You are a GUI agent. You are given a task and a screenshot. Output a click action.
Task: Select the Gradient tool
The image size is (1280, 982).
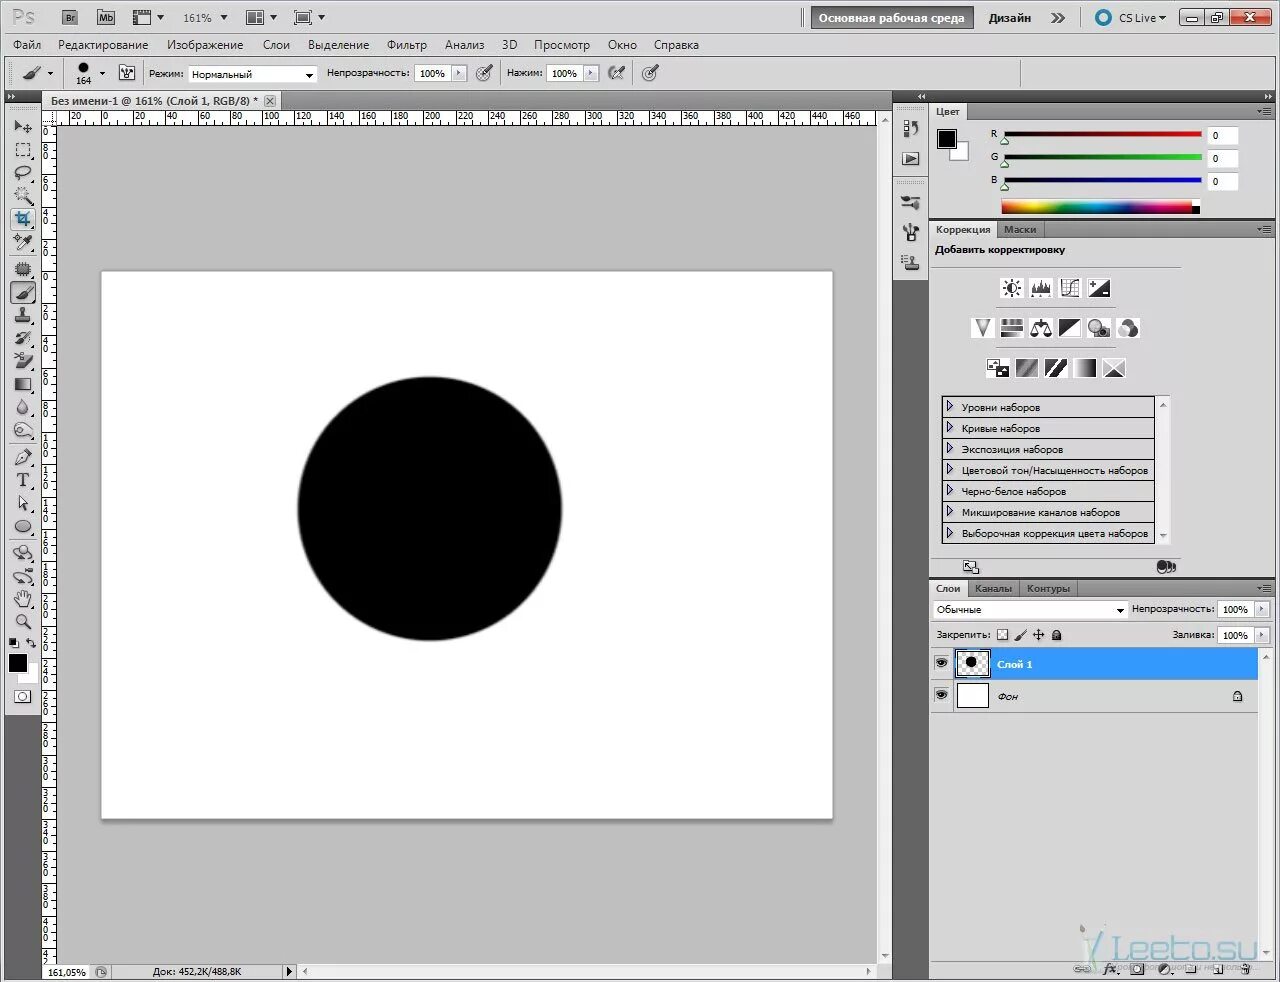coord(23,384)
